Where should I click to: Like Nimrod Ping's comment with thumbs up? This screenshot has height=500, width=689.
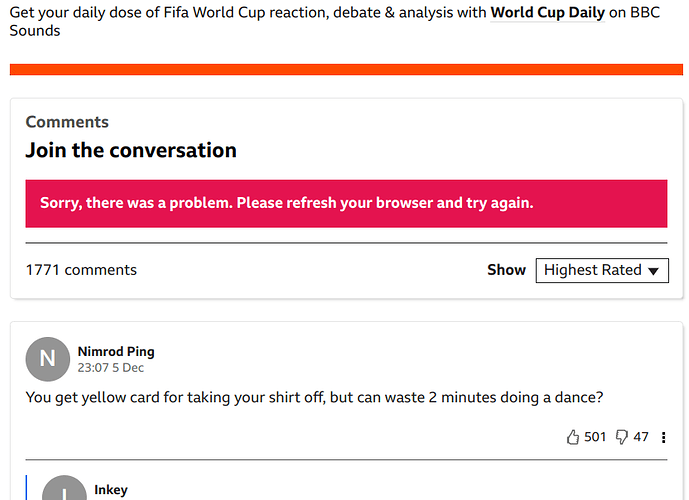[x=573, y=437]
